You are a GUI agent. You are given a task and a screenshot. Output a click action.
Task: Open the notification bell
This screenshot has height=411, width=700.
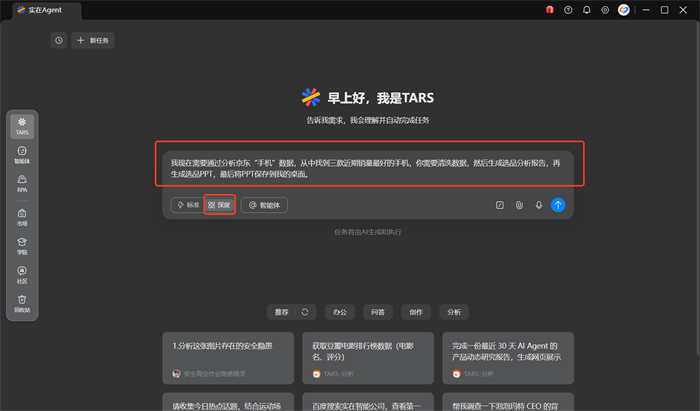(x=587, y=10)
